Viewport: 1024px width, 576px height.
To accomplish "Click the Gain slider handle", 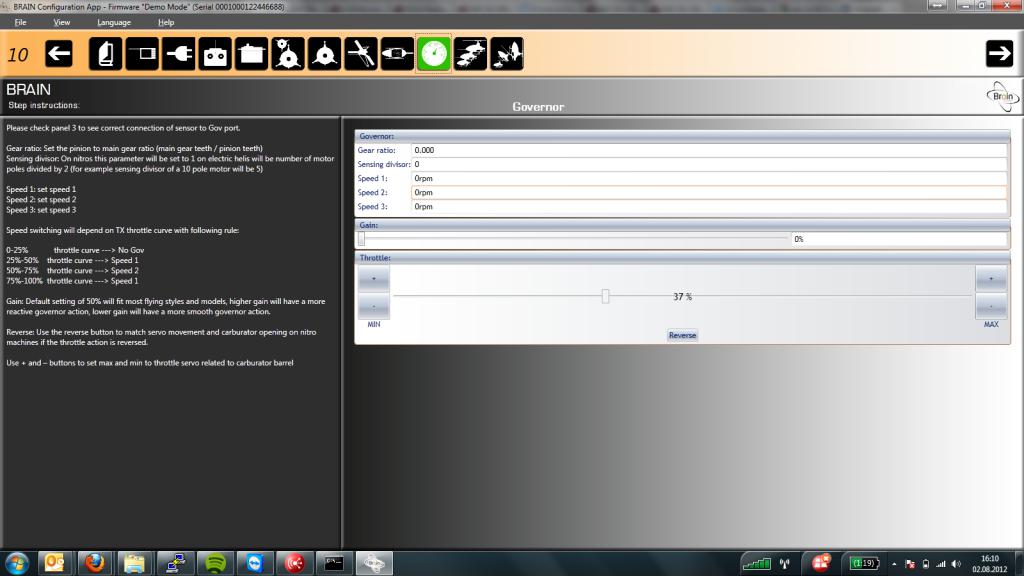I will (361, 239).
